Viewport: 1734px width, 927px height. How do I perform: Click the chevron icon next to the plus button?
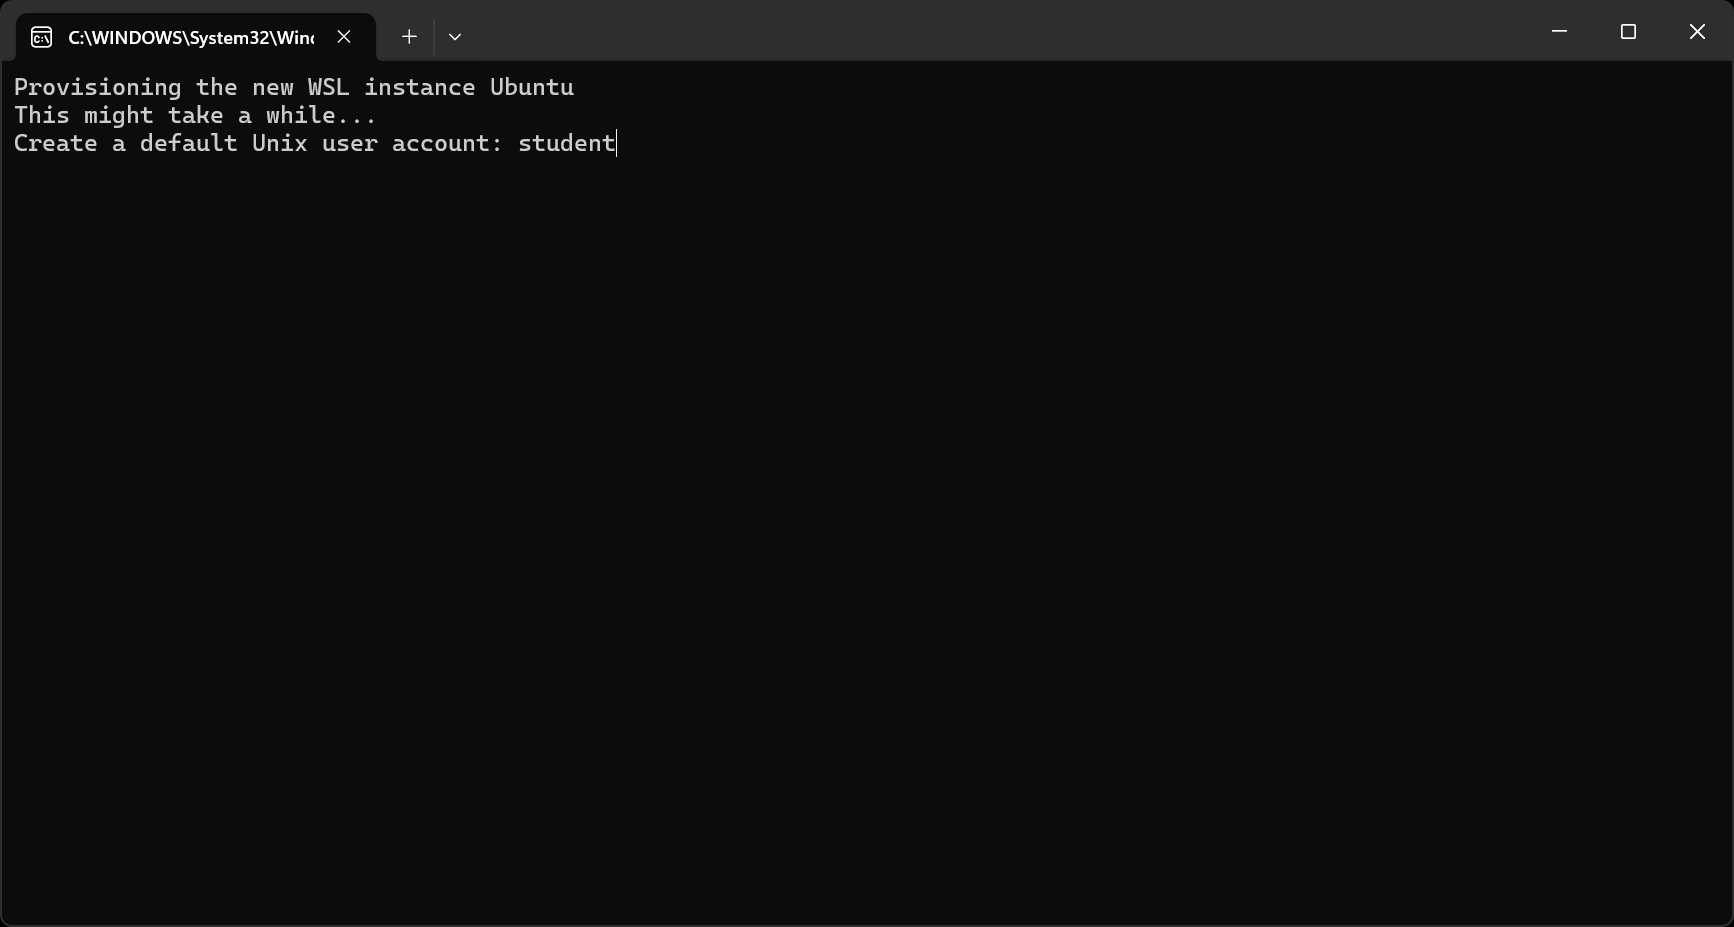tap(455, 36)
